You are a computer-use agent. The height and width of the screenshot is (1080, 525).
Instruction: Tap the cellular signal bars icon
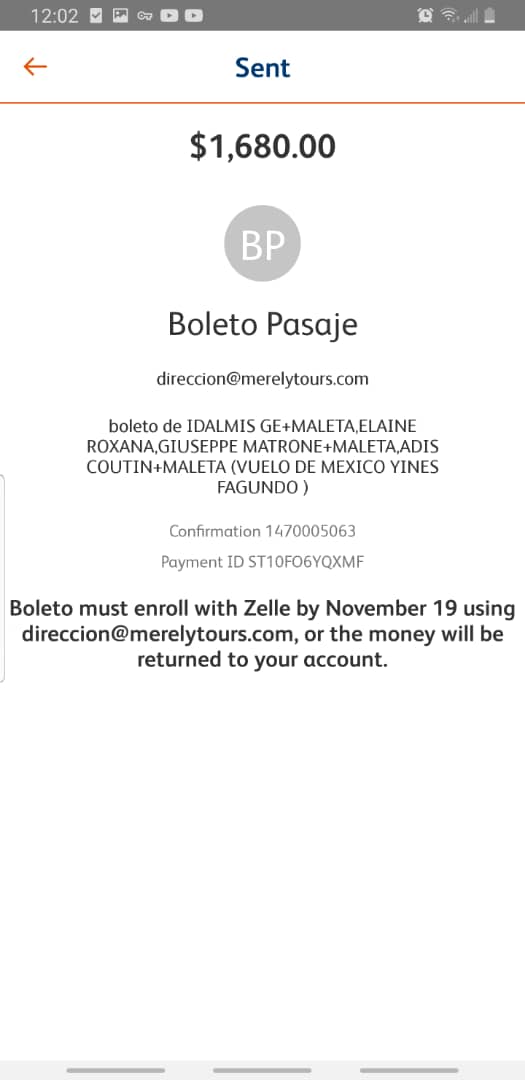471,16
